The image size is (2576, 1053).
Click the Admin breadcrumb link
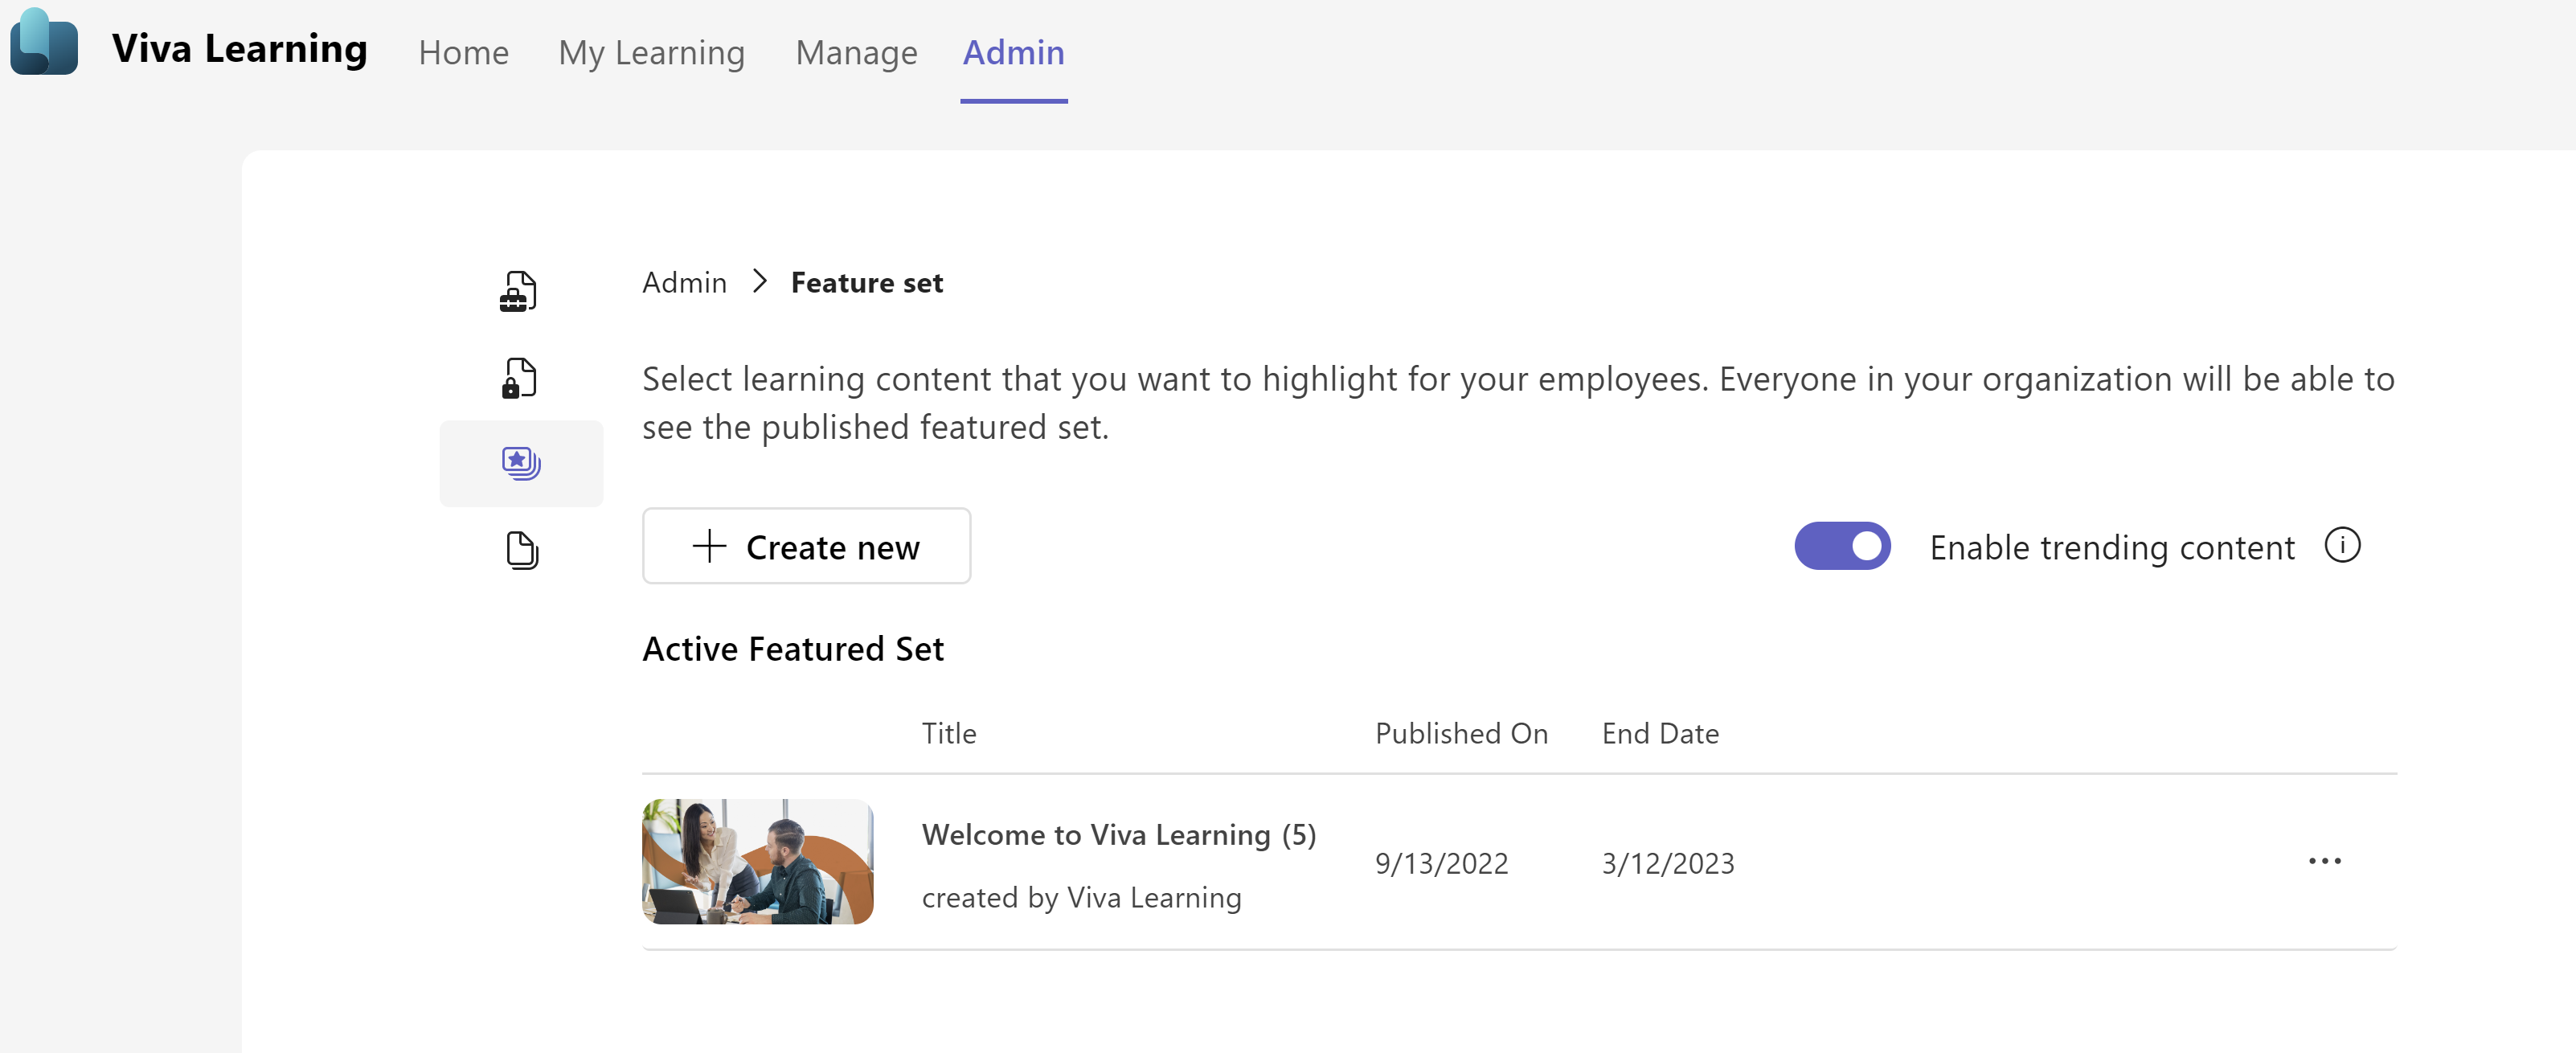tap(684, 283)
